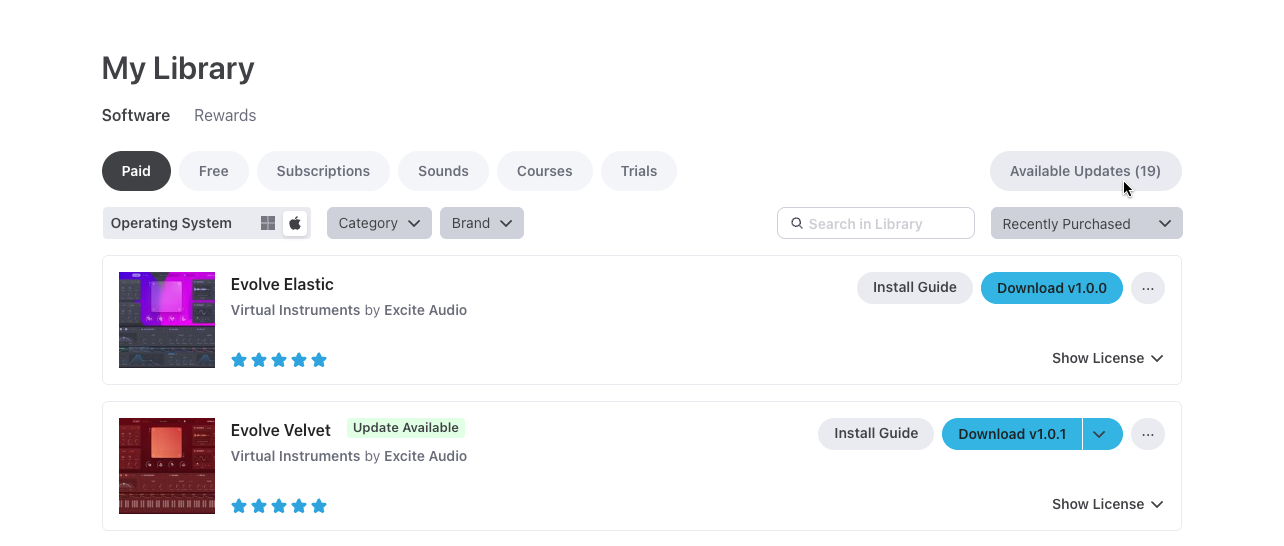Screen dimensions: 1284x546
Task: Show Available Updates (19)
Action: (x=1085, y=171)
